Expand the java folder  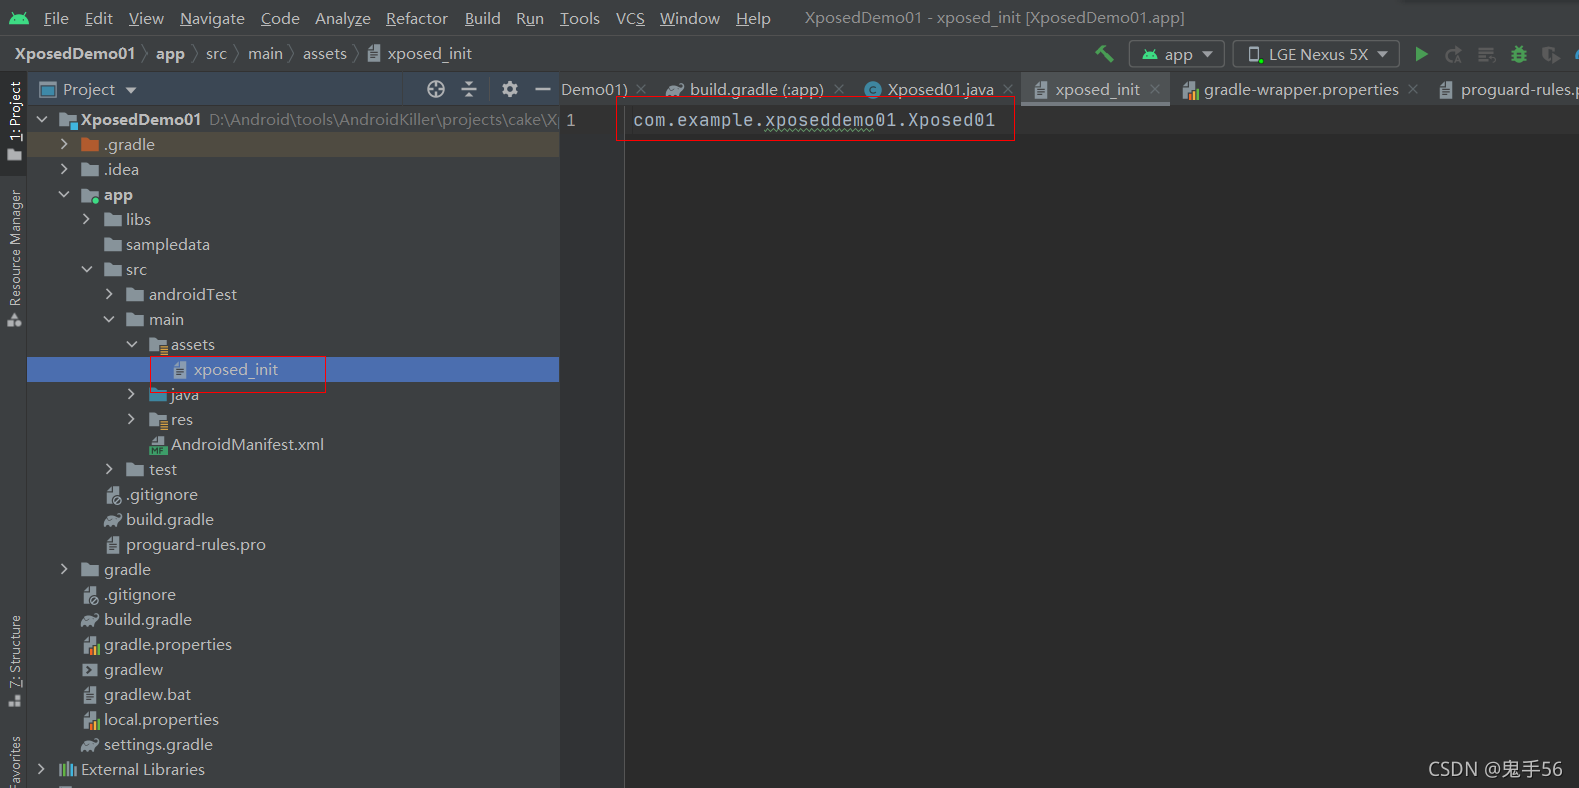coord(132,394)
